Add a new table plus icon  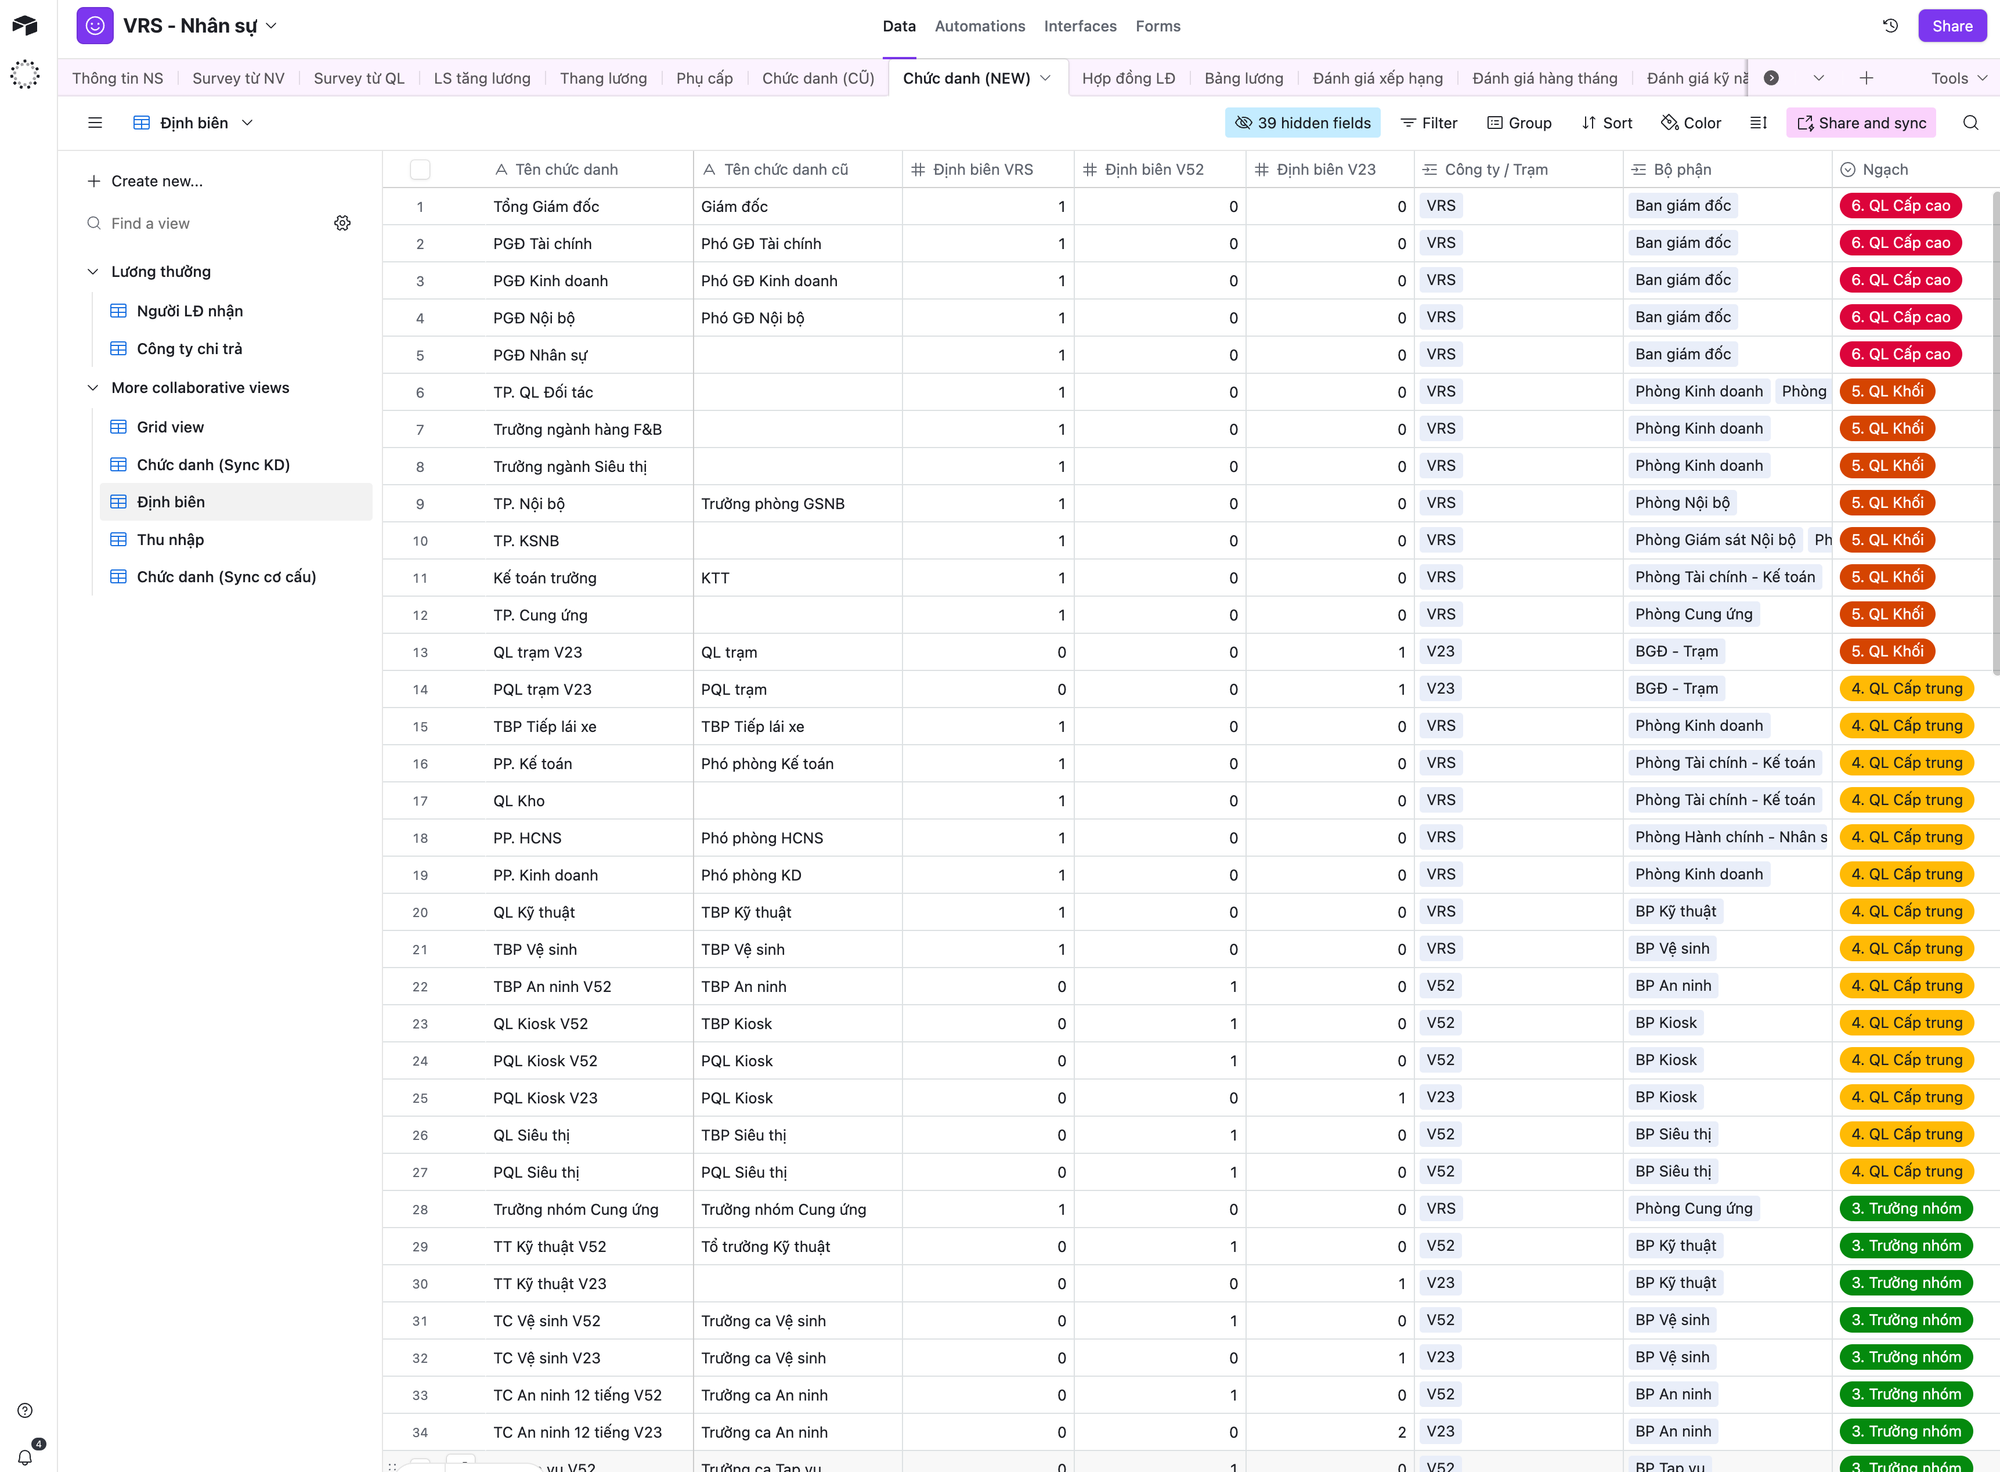(x=1866, y=78)
